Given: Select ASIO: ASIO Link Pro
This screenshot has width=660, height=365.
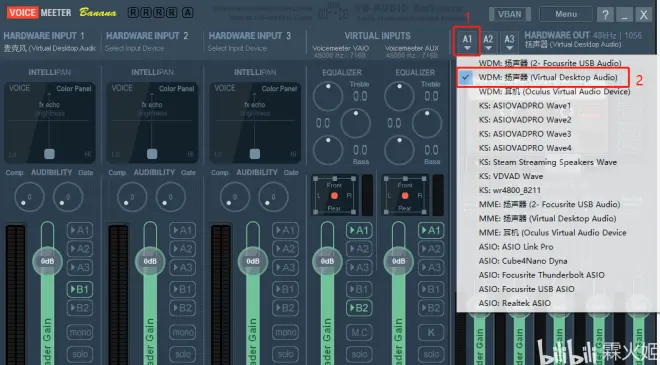Looking at the screenshot, I should click(516, 247).
